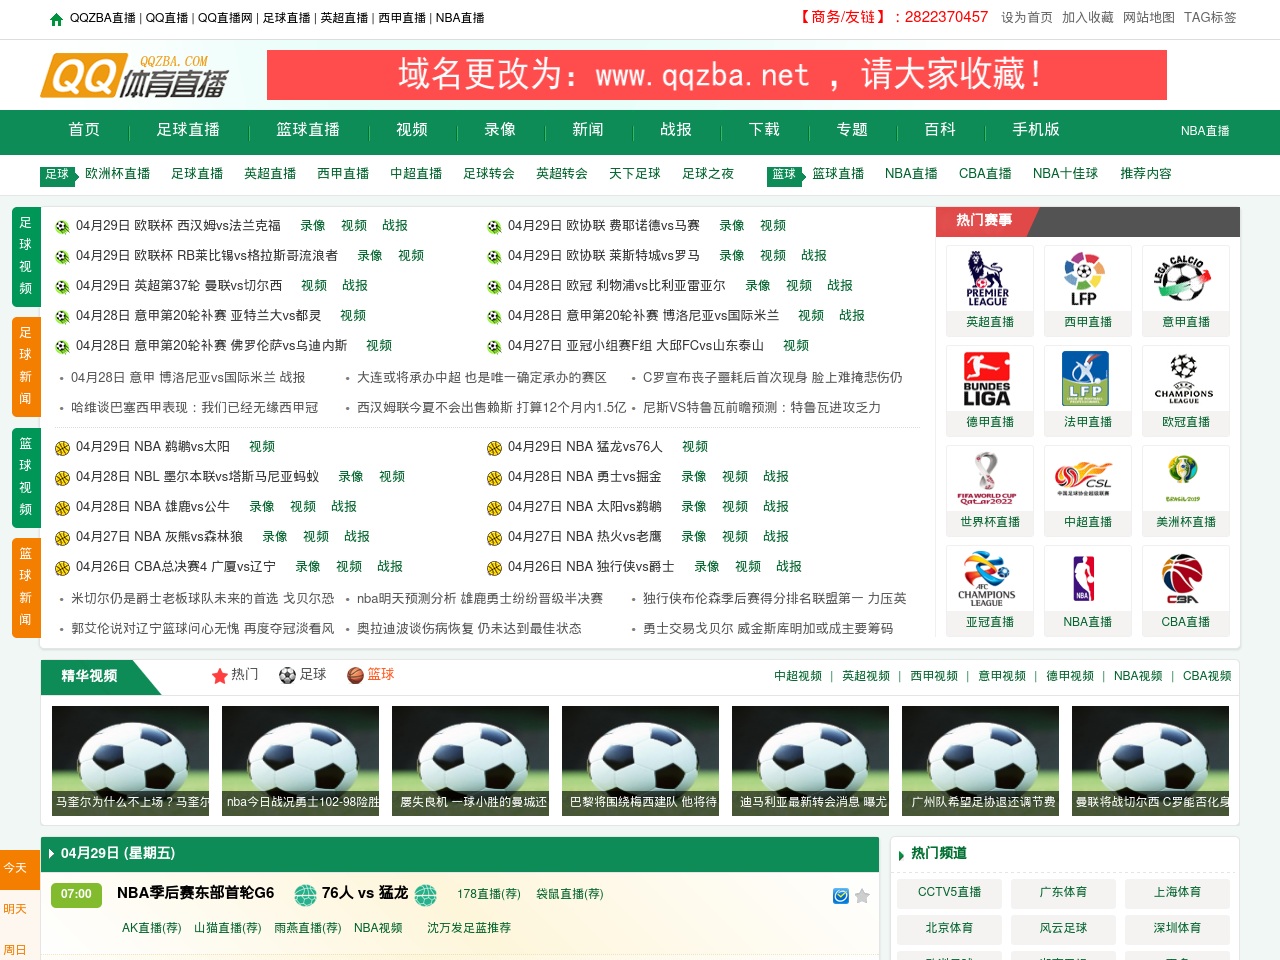This screenshot has height=960, width=1280.
Task: Open 手机版 in the green navigation bar
Action: (x=1036, y=130)
